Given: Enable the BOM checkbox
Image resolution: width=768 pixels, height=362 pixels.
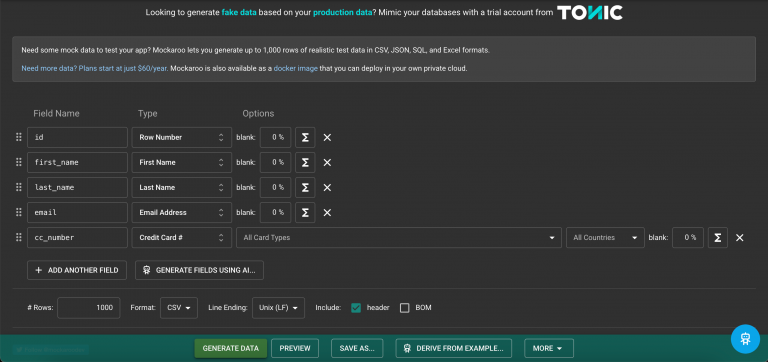Looking at the screenshot, I should pos(405,308).
